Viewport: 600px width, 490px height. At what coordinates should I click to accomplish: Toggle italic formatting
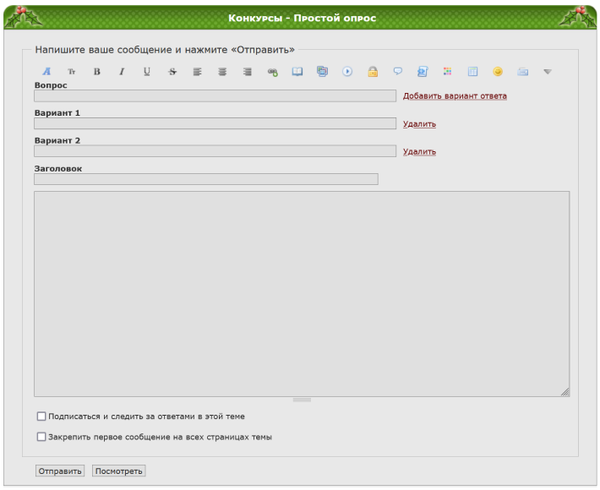pos(122,72)
